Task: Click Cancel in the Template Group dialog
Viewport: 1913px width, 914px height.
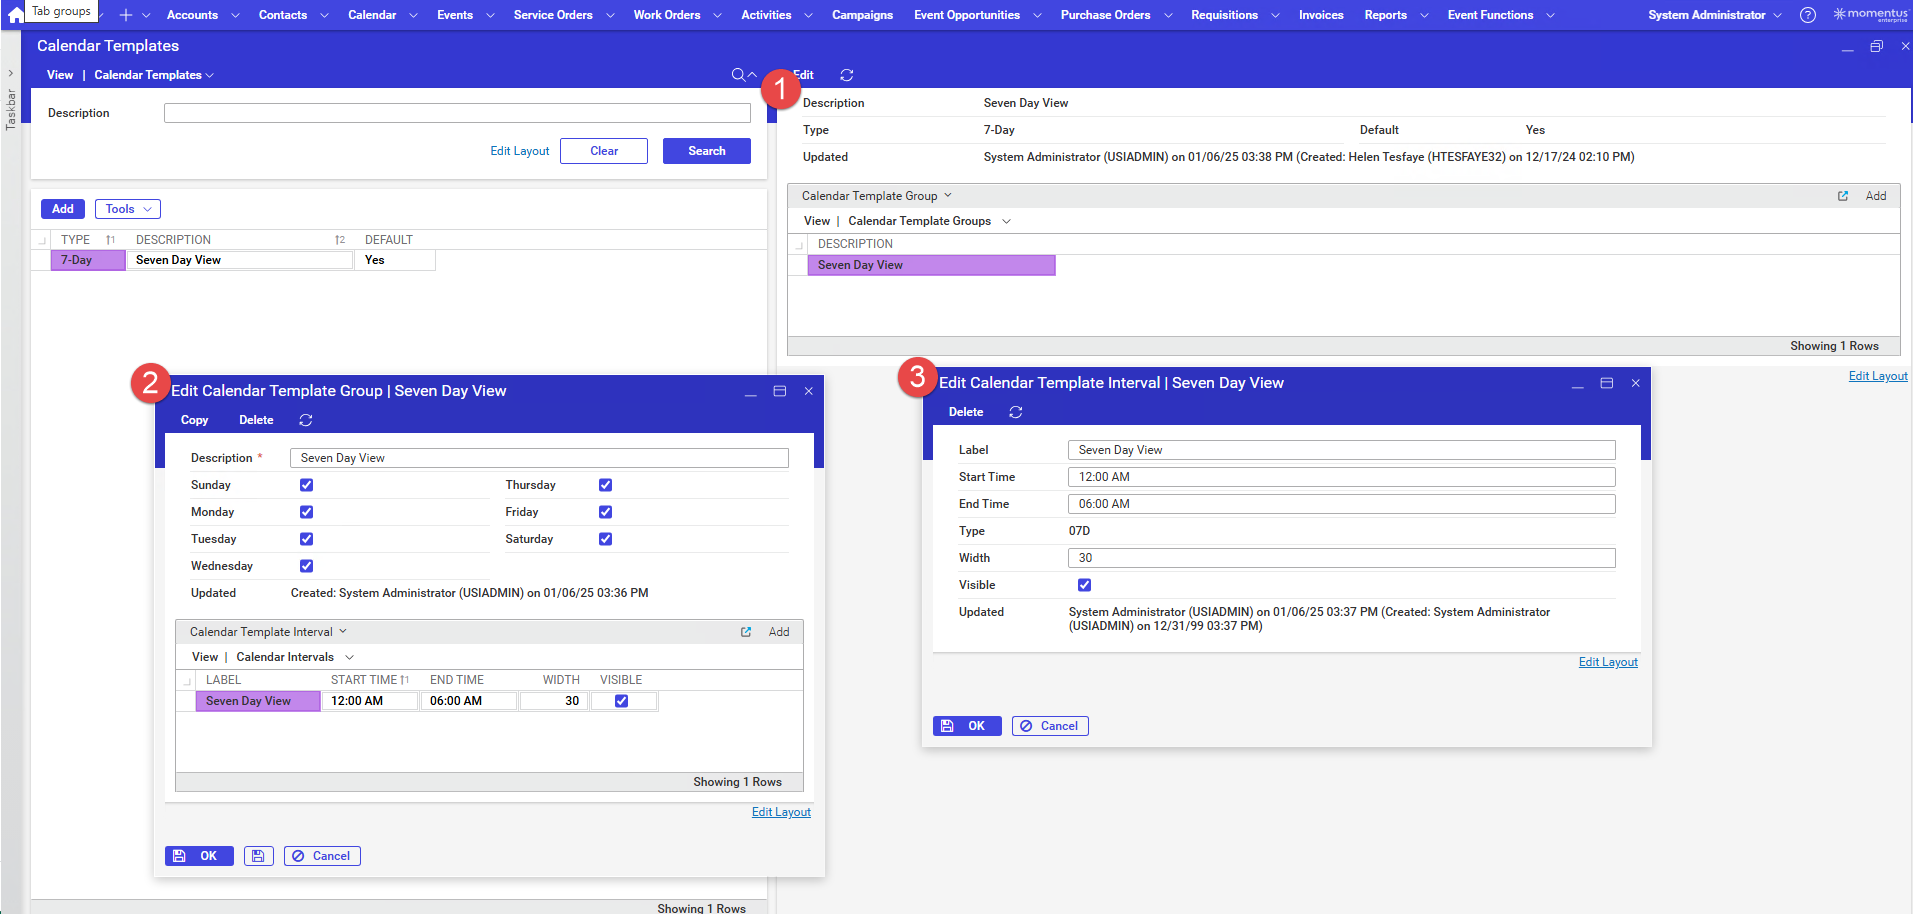Action: [x=322, y=856]
